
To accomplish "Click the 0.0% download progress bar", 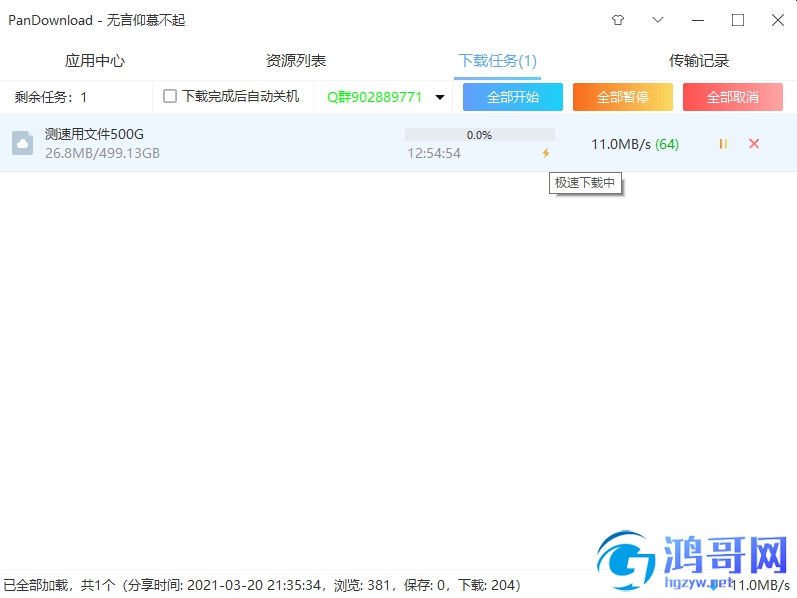I will tap(479, 135).
